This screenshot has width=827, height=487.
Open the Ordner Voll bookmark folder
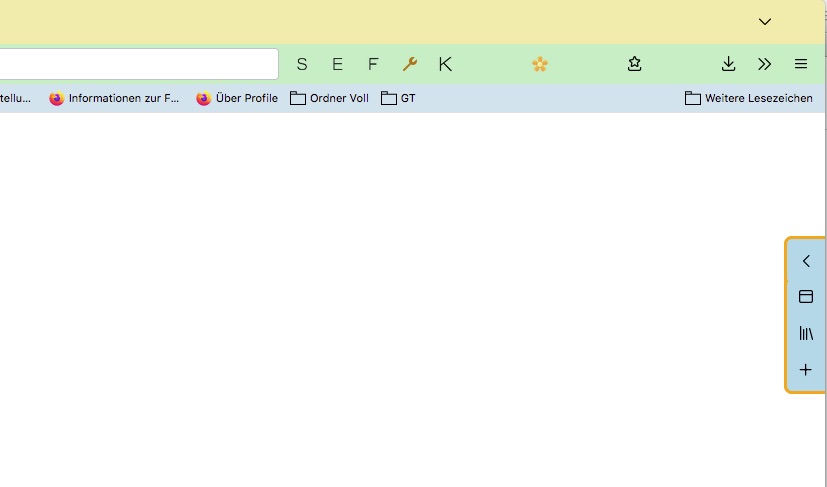329,98
